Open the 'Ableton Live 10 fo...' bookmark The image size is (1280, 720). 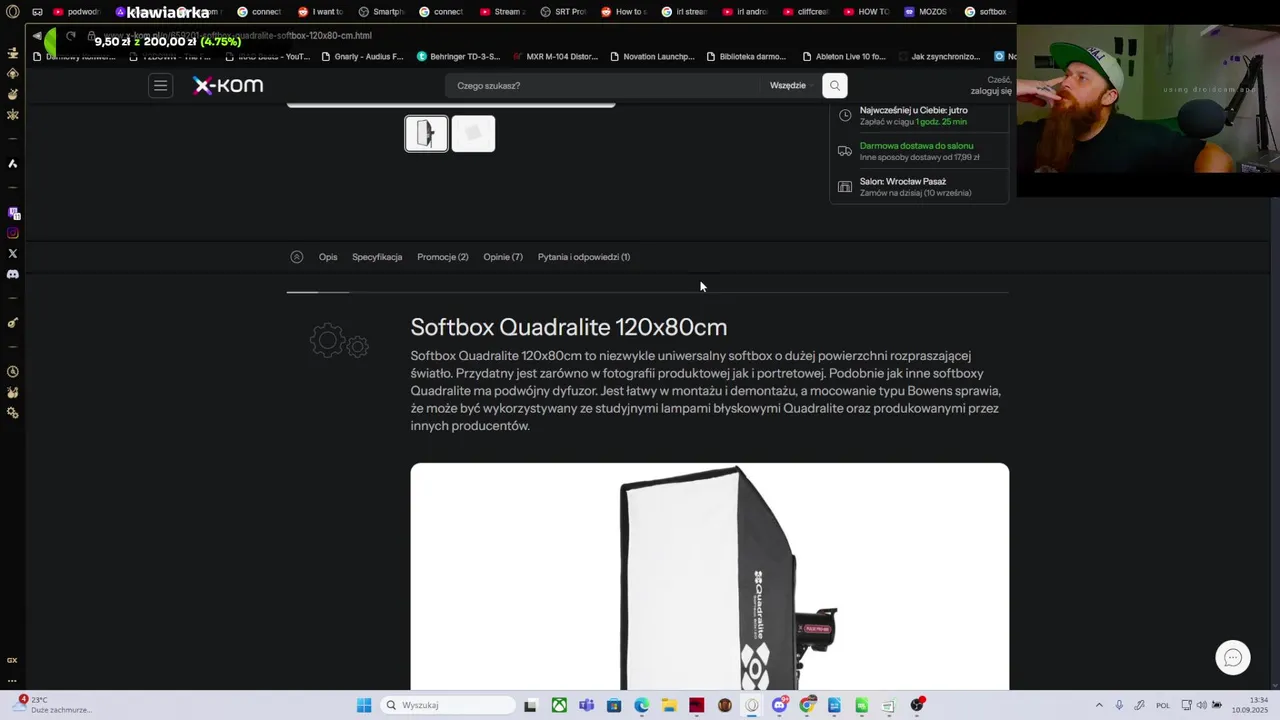[844, 57]
